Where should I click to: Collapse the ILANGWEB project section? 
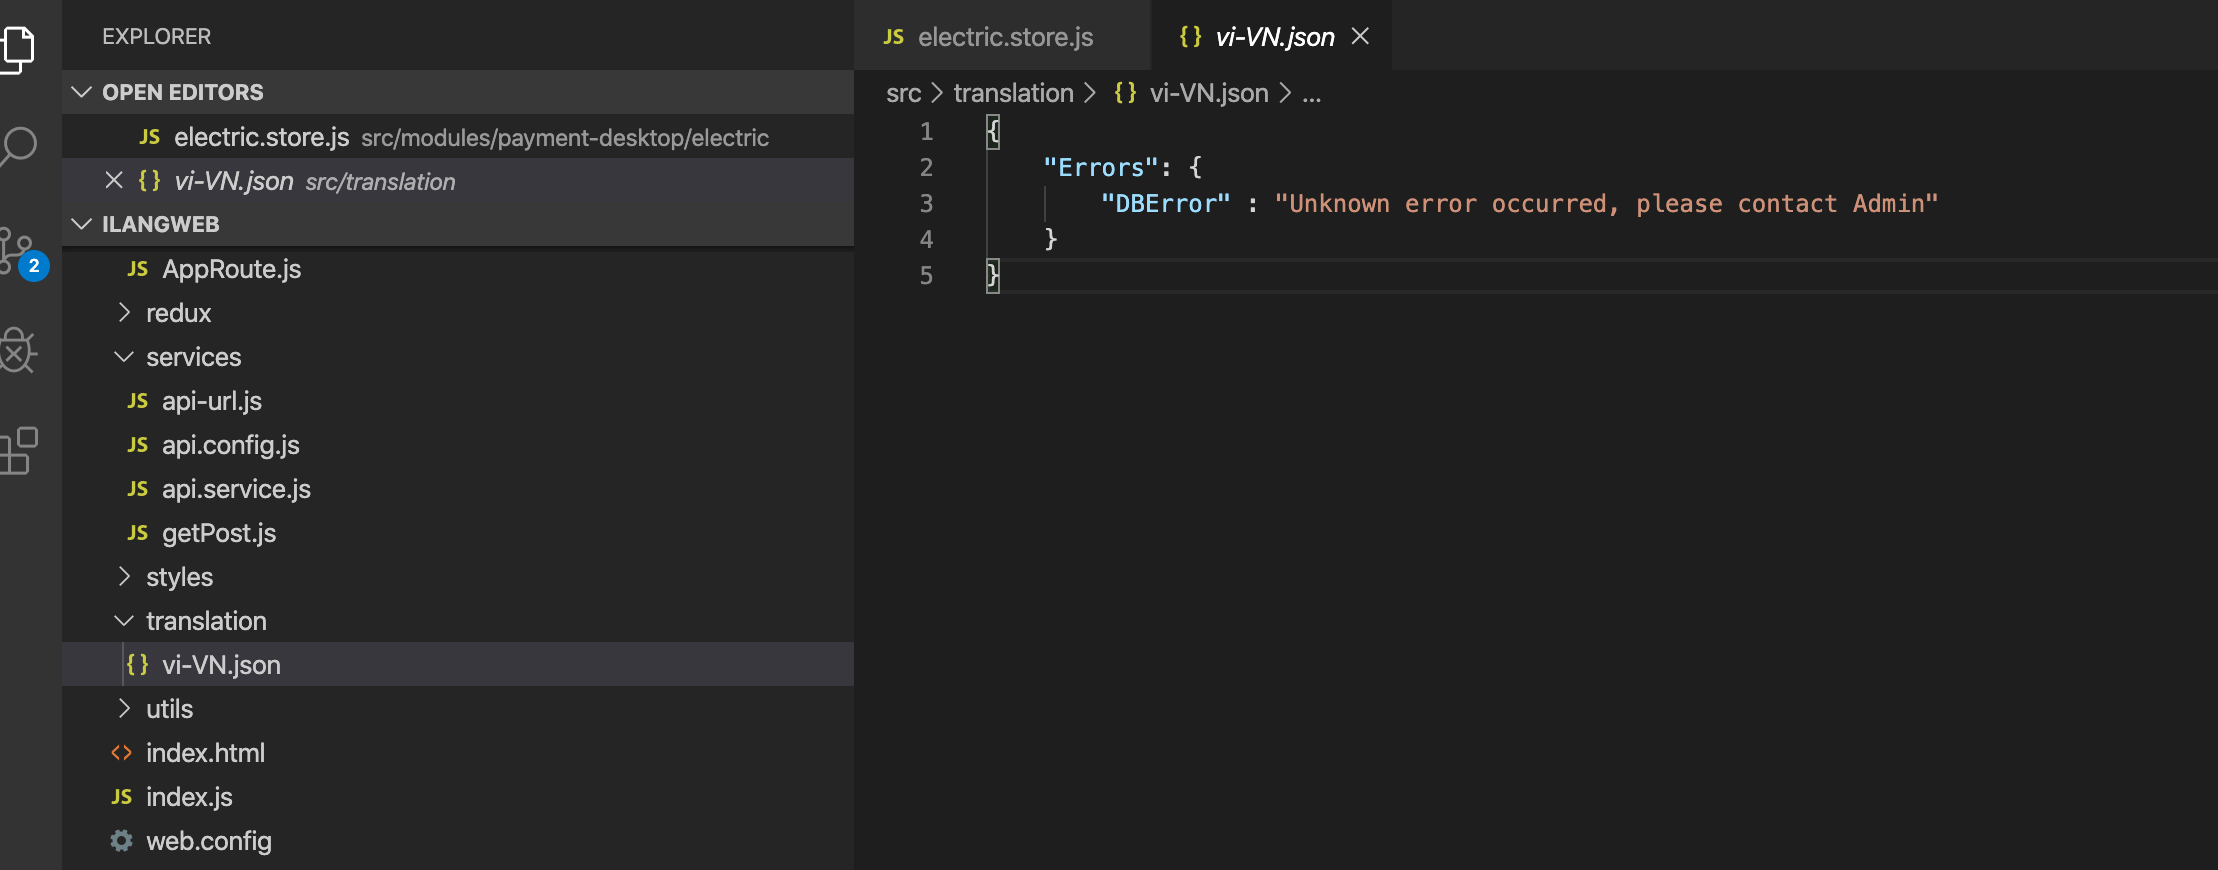coord(82,224)
